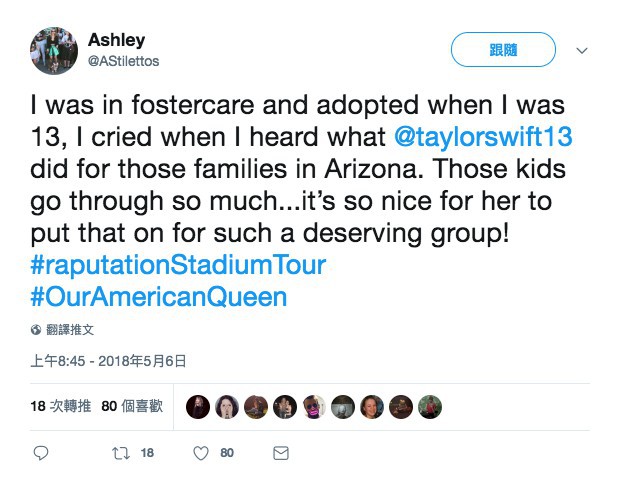Screen dimensions: 622x486
Task: Click the globe icon beside translate tweet
Action: click(x=37, y=329)
